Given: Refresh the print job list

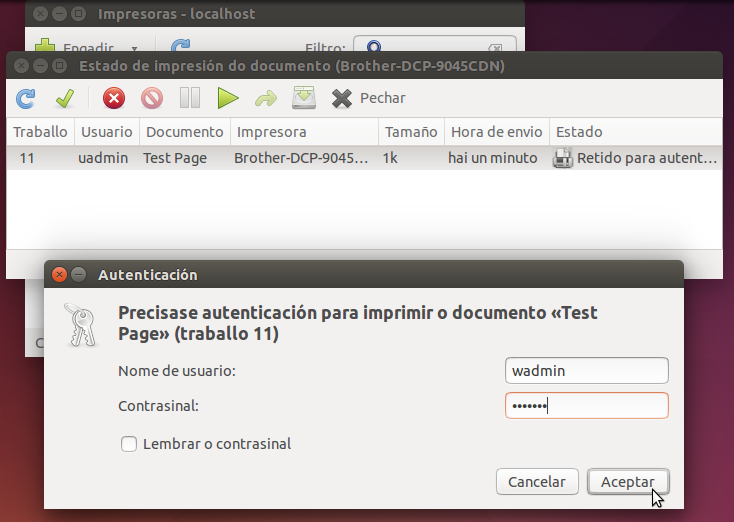Looking at the screenshot, I should (x=25, y=98).
